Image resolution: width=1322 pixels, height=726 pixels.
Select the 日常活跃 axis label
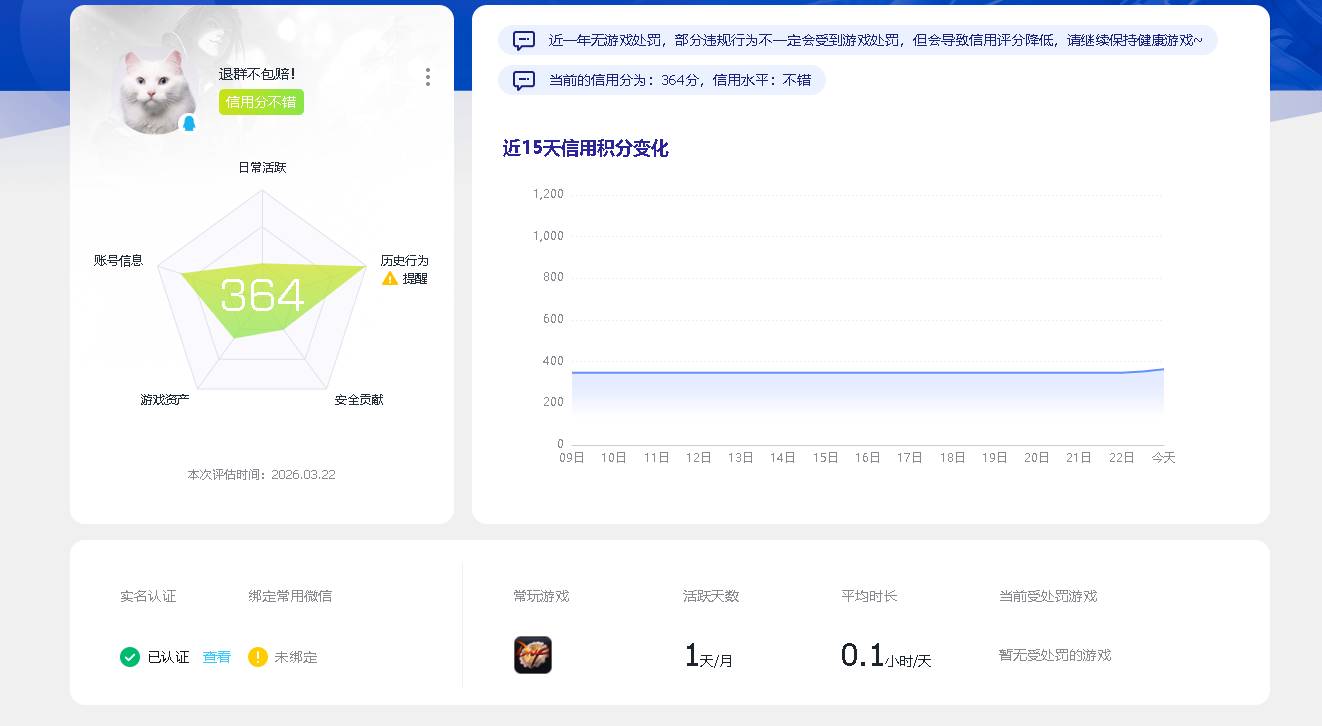[262, 167]
